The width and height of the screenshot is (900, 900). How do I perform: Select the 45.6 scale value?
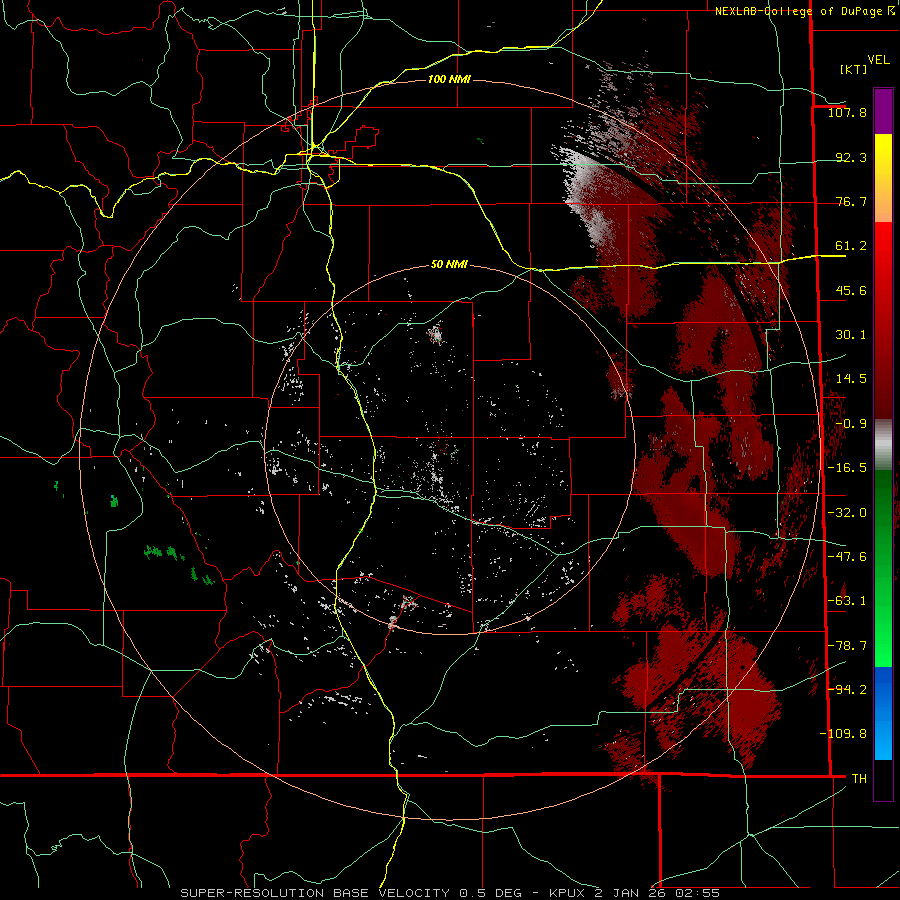pos(851,290)
